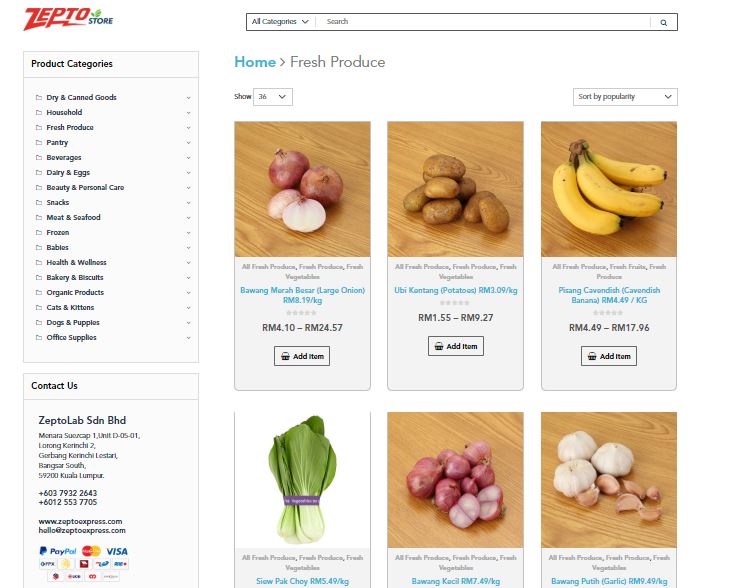
Task: Click the Mastercard payment icon
Action: pyautogui.click(x=91, y=551)
